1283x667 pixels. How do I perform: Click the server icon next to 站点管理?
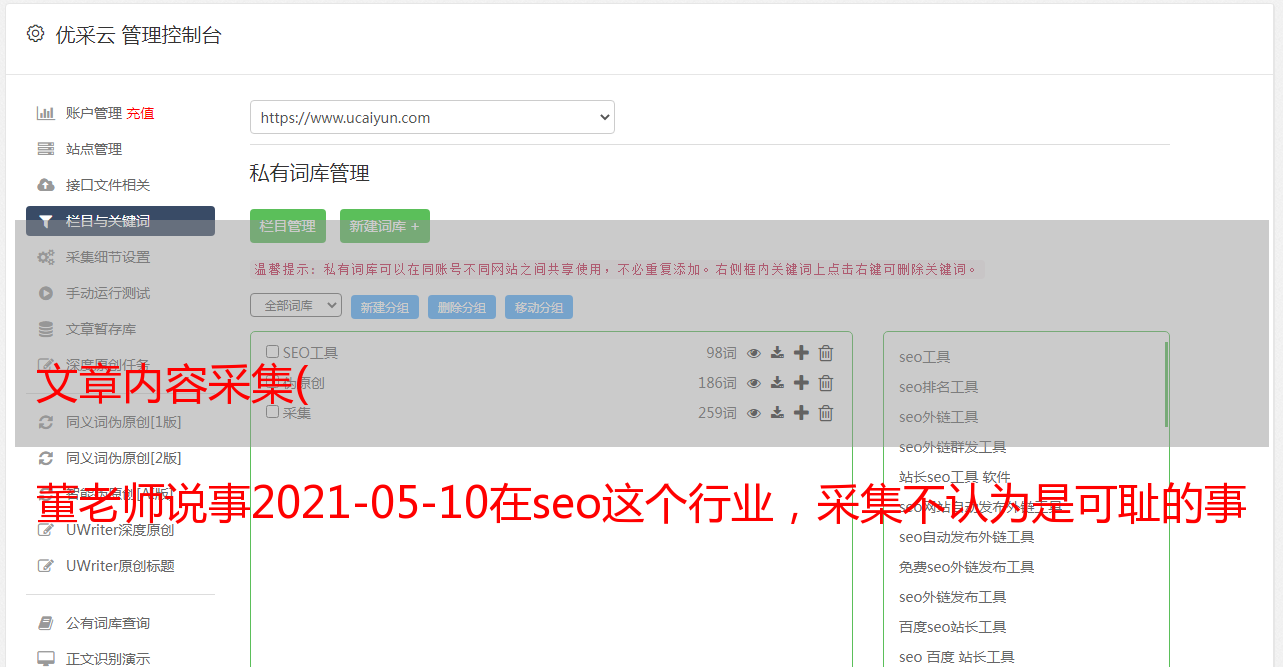[x=46, y=149]
